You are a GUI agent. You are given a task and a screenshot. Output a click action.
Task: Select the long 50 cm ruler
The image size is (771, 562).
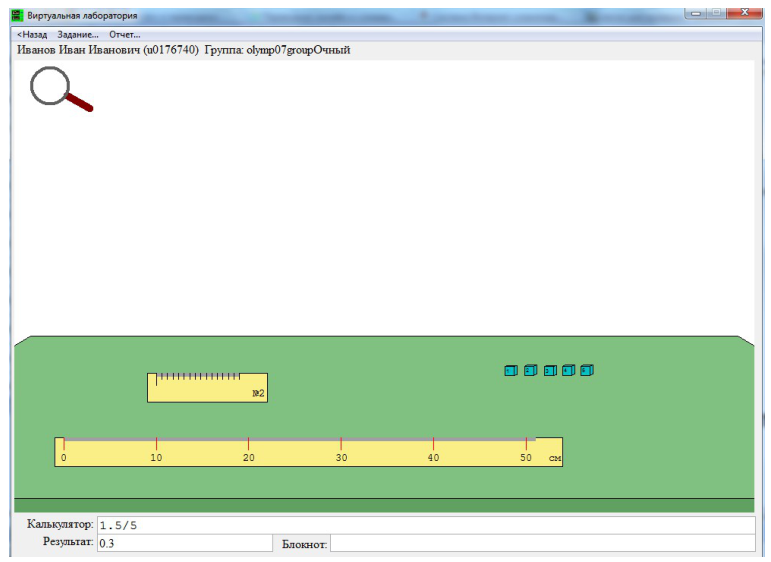tap(308, 452)
